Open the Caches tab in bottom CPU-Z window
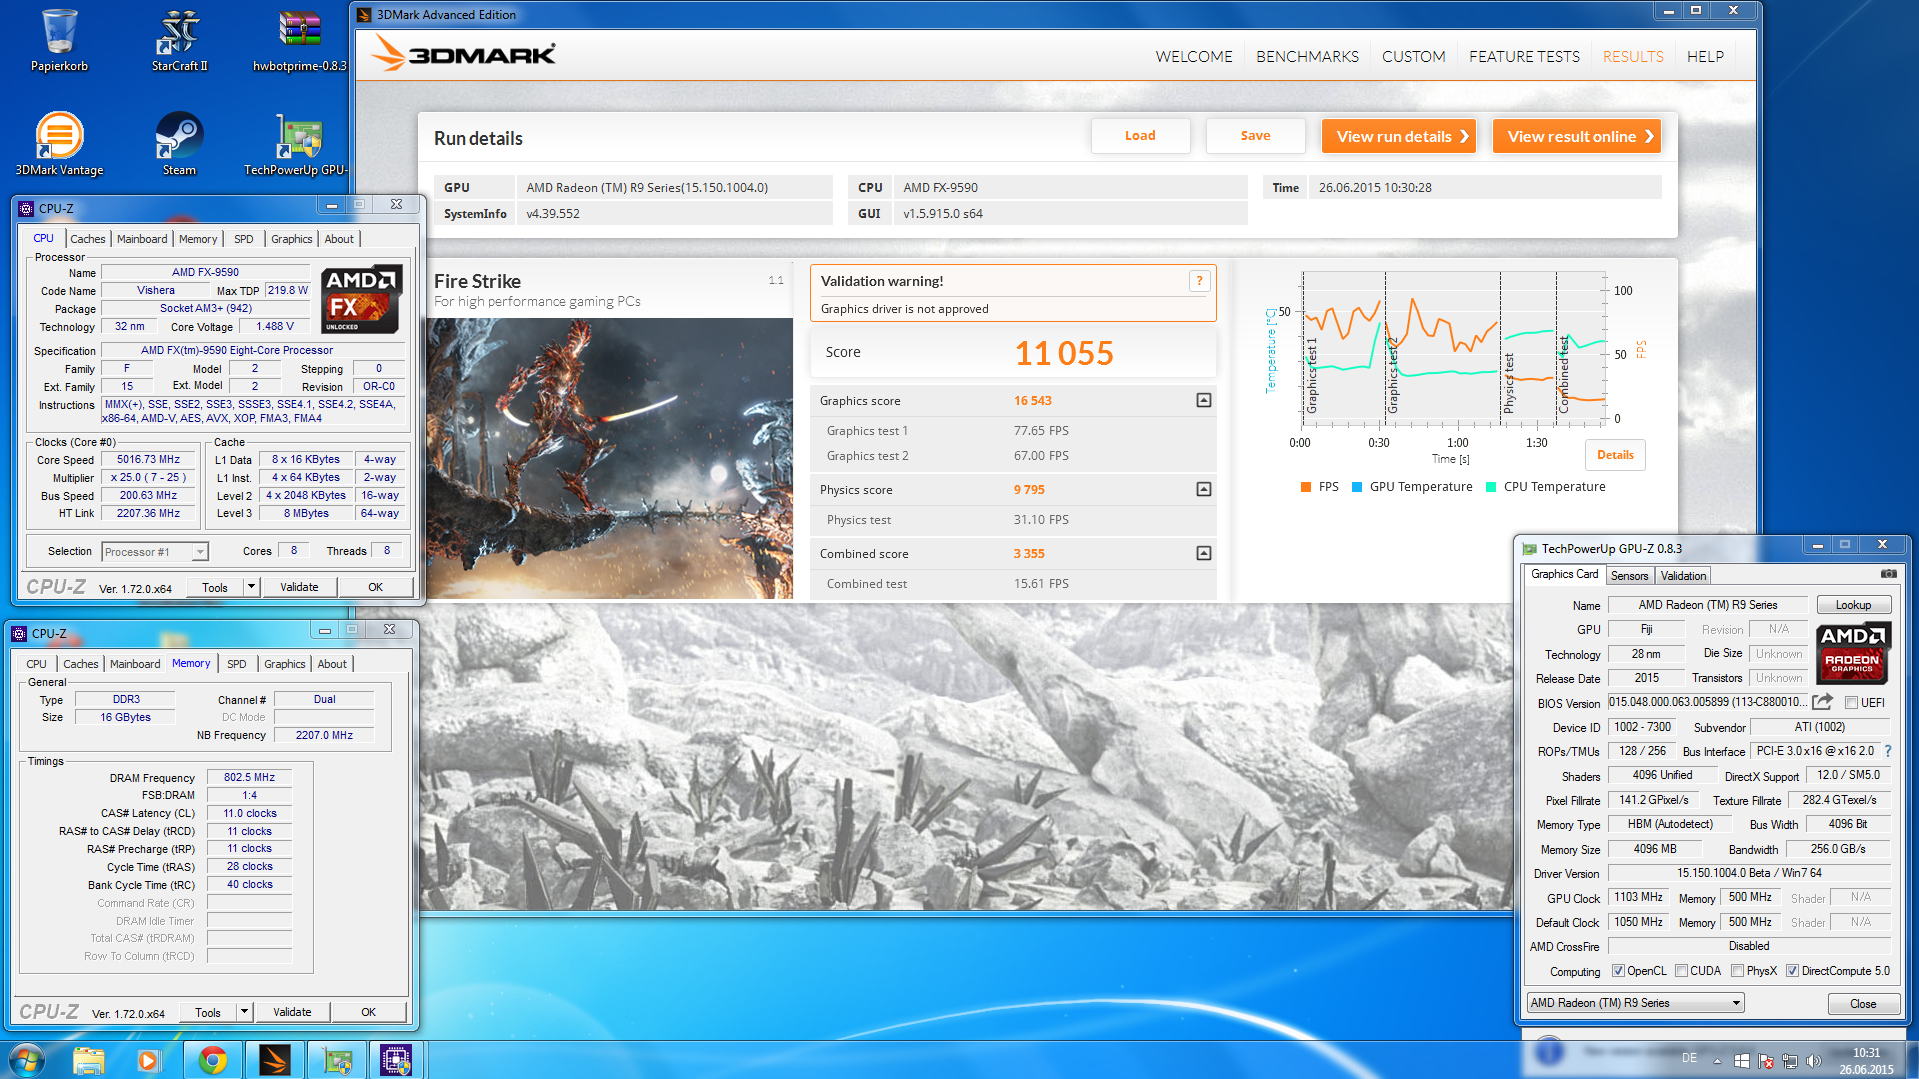The image size is (1919, 1079). [80, 664]
